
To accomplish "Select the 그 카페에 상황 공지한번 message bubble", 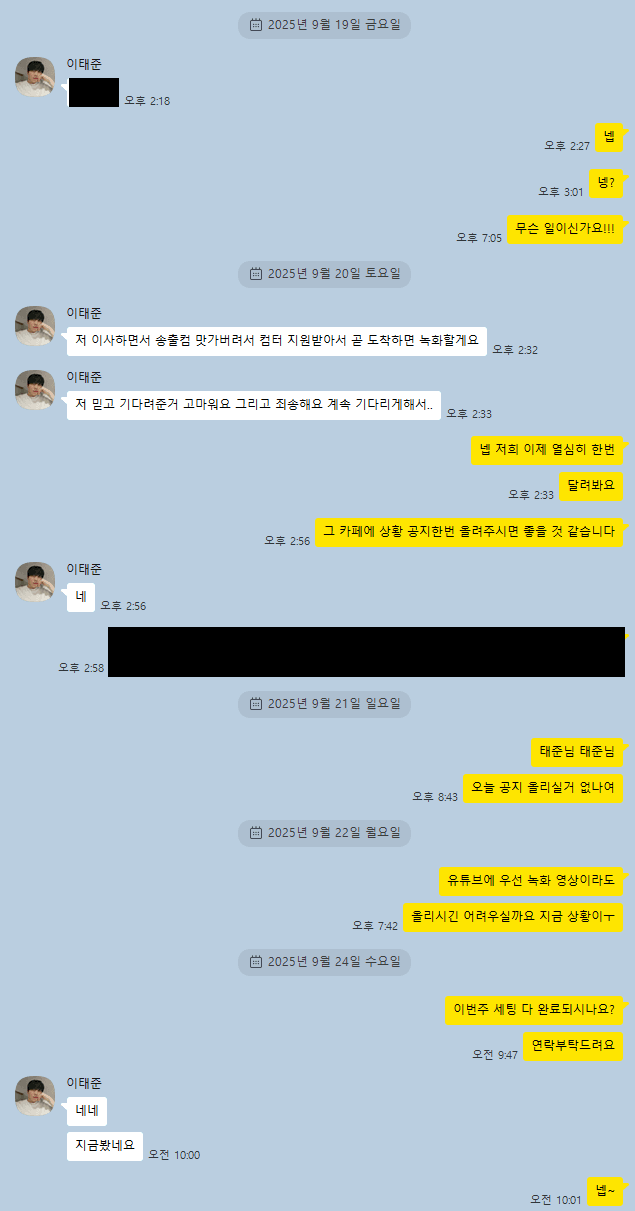I will (x=470, y=532).
